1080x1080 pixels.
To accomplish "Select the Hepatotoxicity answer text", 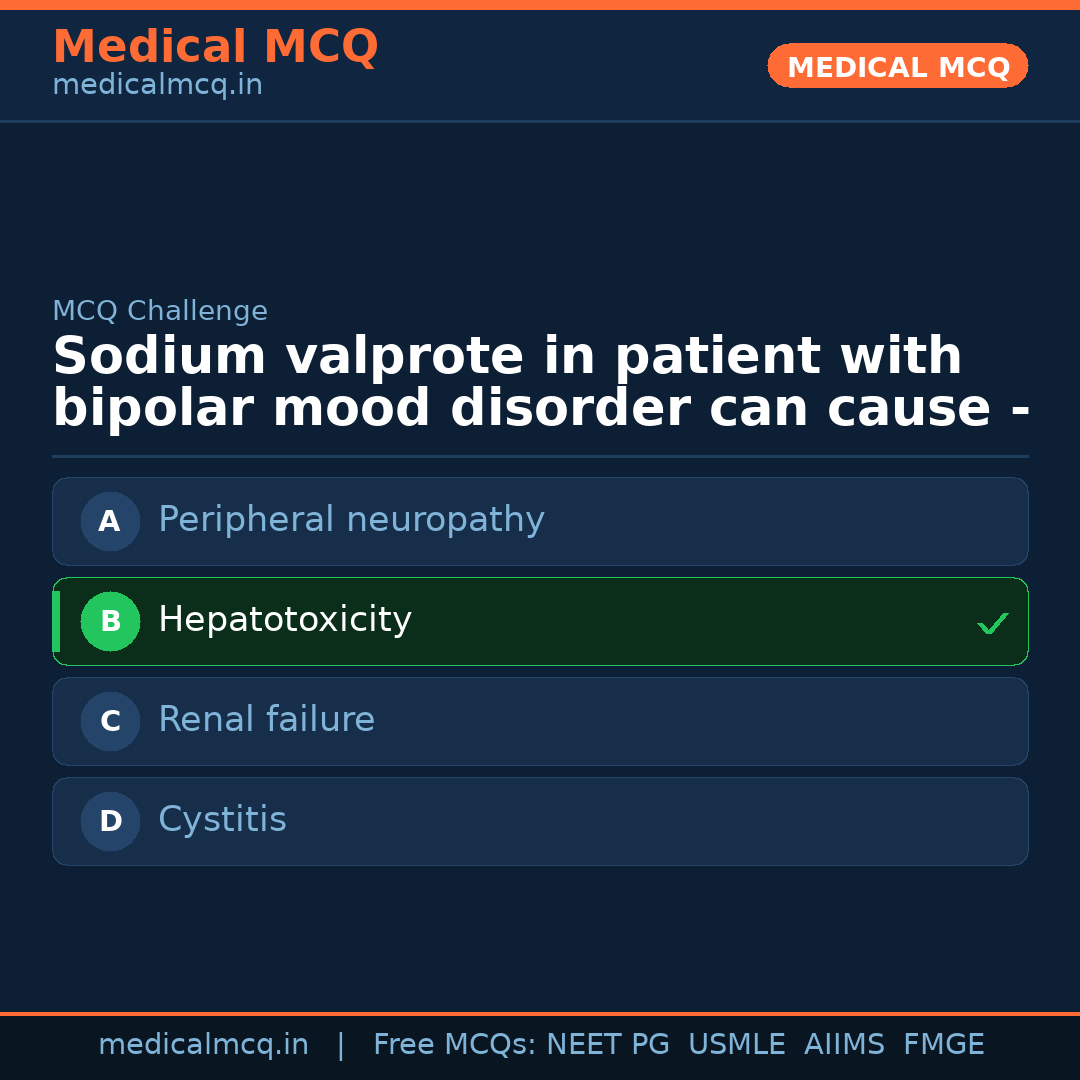I will [x=284, y=620].
